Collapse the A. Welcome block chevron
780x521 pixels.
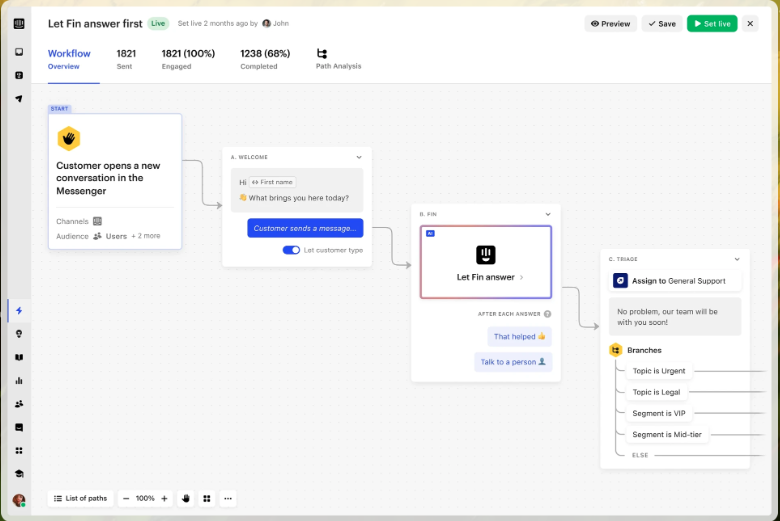coord(359,157)
